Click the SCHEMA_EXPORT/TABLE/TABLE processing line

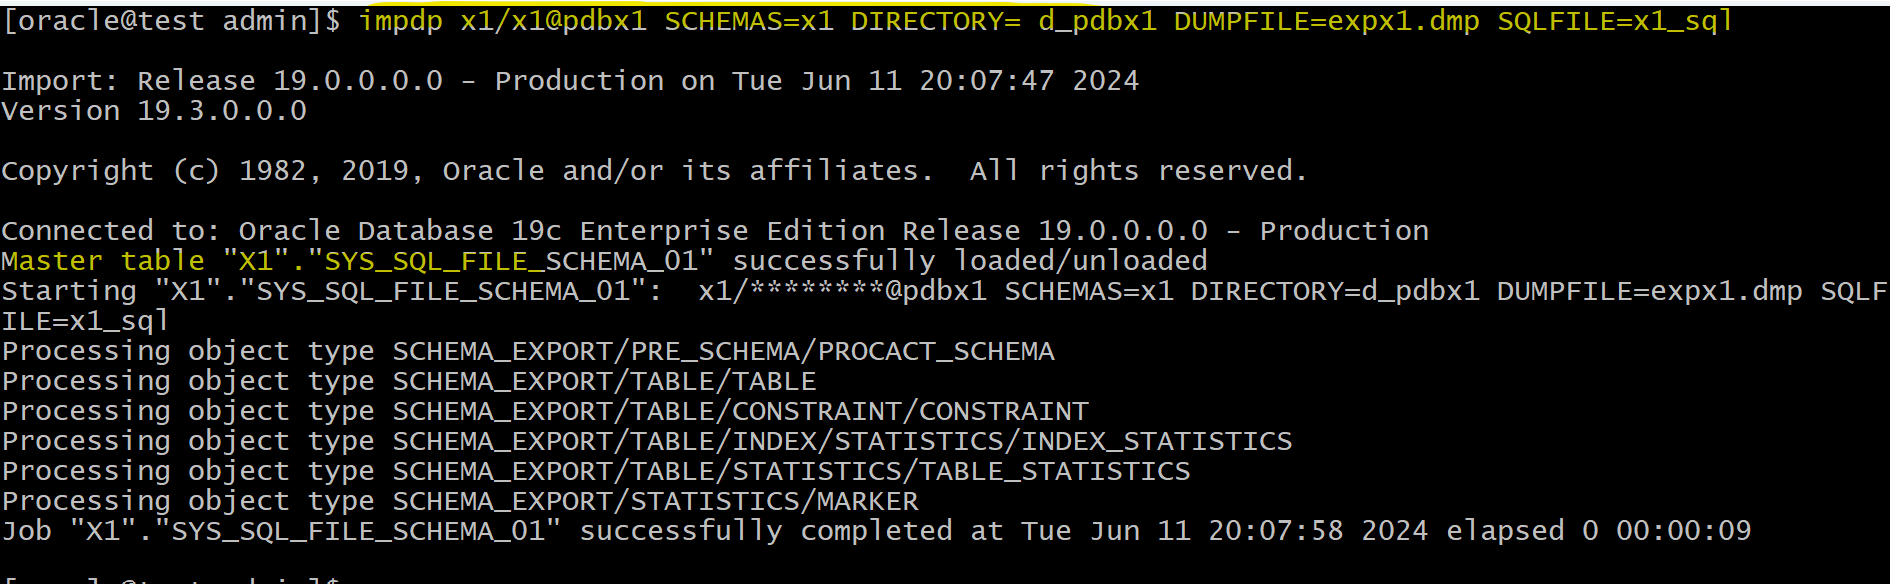pyautogui.click(x=409, y=381)
